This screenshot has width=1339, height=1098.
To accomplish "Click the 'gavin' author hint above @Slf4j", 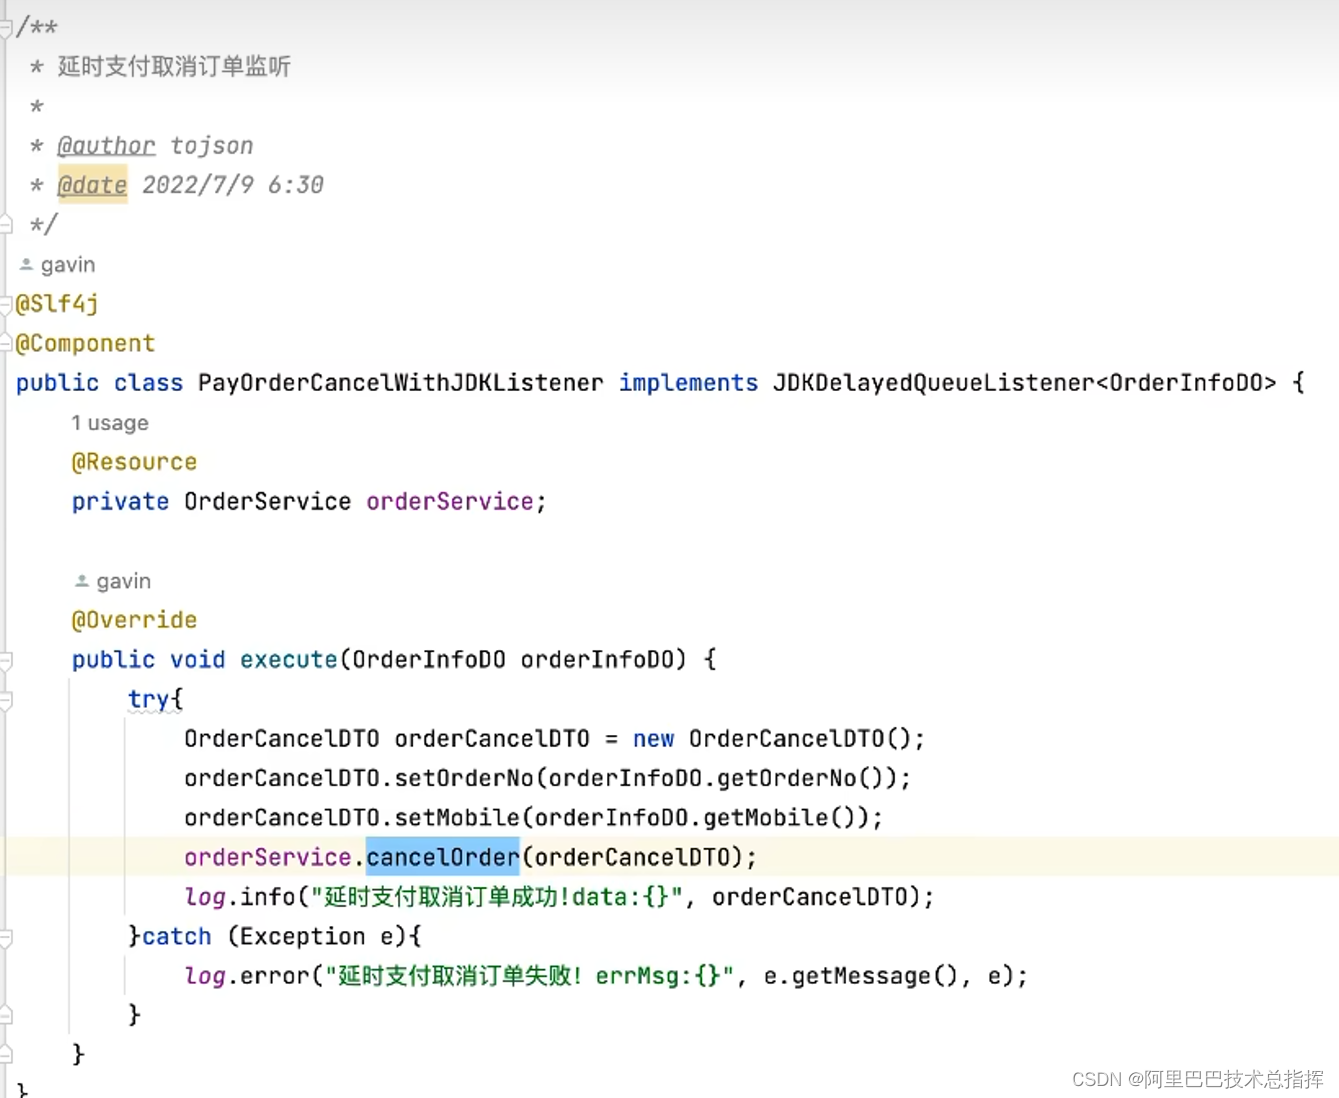I will 68,265.
